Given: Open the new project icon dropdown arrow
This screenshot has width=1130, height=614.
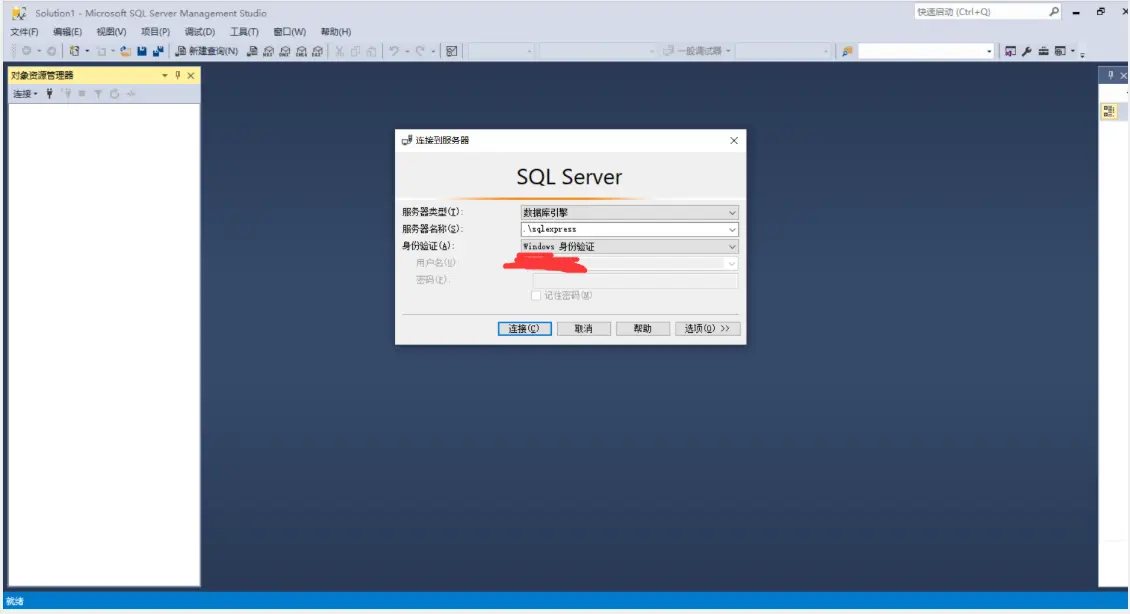Looking at the screenshot, I should coord(87,51).
